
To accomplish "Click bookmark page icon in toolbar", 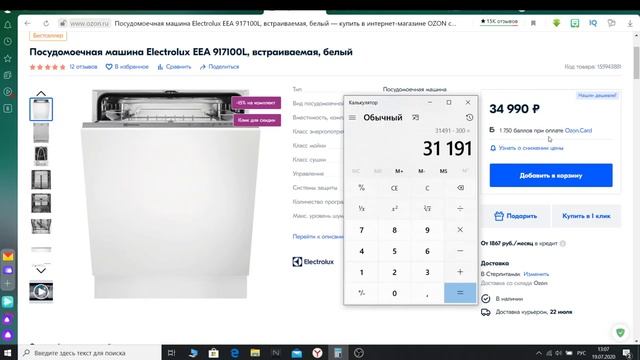I will point(533,23).
